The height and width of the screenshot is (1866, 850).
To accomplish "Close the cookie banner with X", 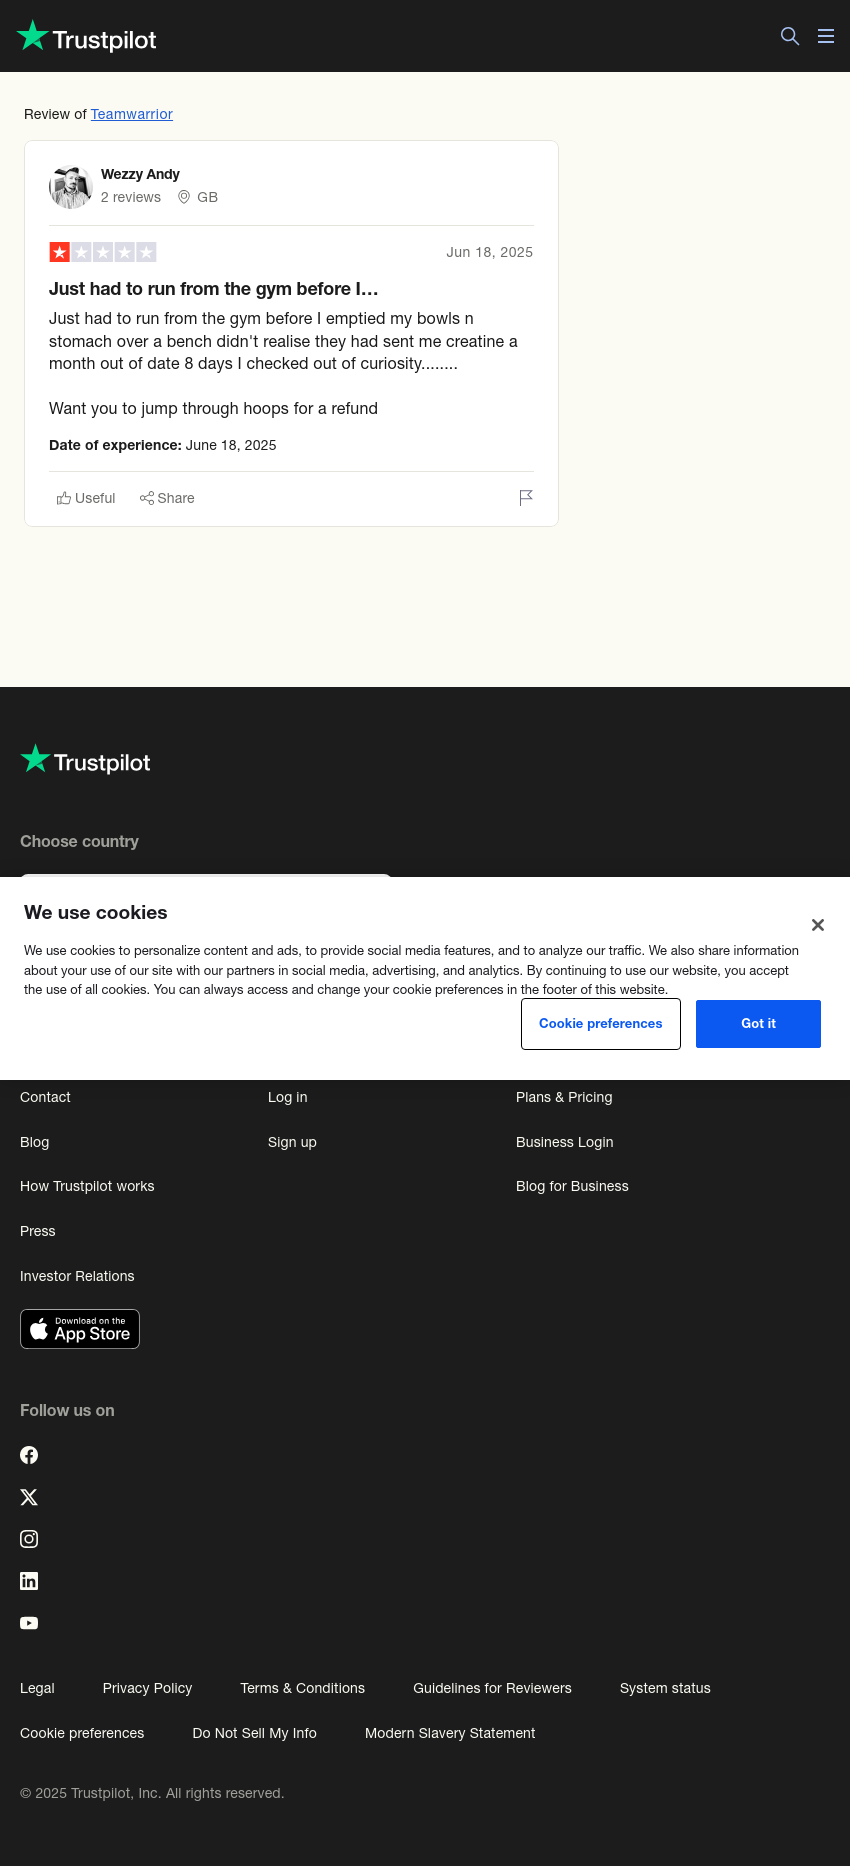I will [818, 925].
